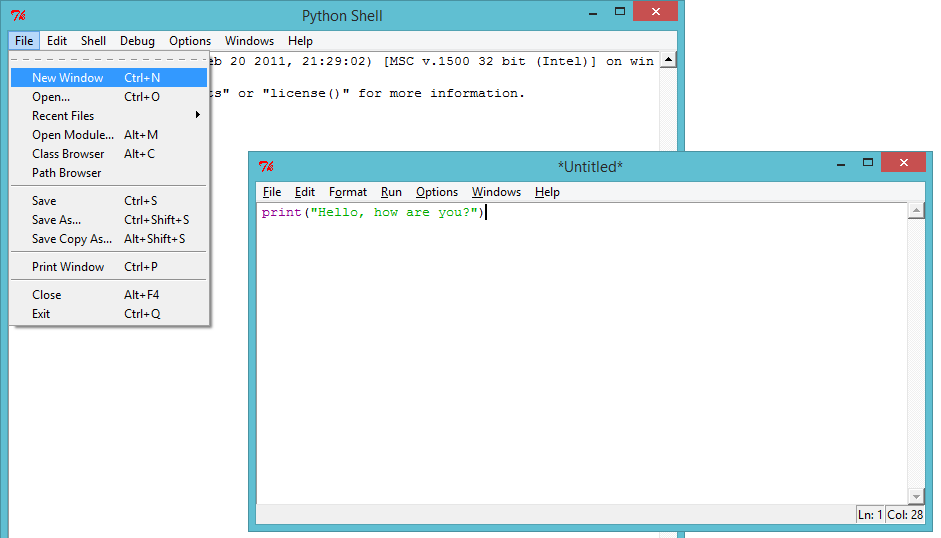Maximize the Untitled editor window

[x=867, y=162]
